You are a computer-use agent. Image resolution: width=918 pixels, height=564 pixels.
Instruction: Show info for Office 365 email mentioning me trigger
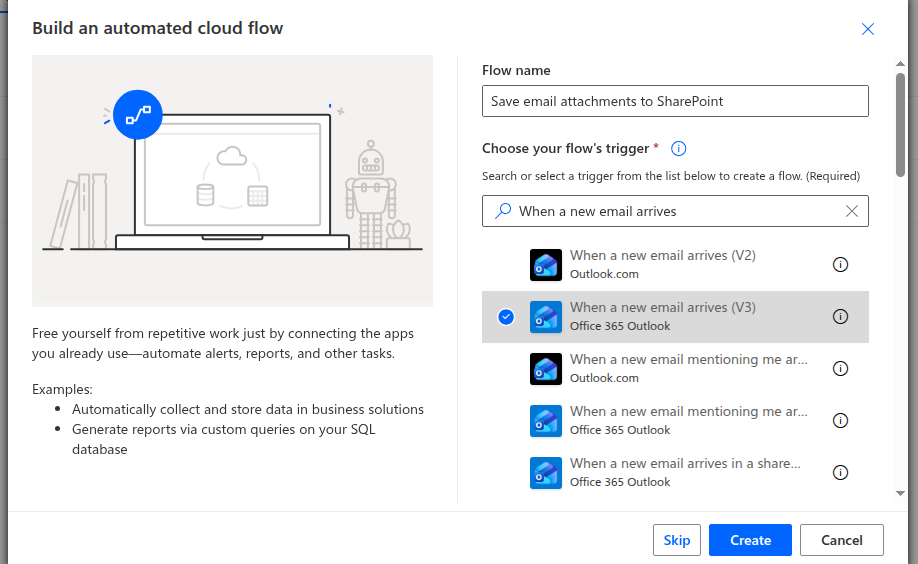840,421
